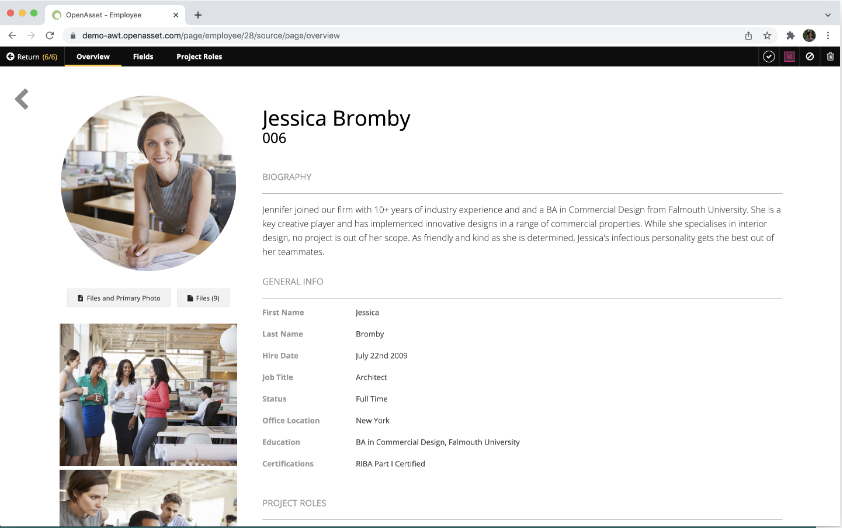
Task: Open the Project Roles tab
Action: click(x=199, y=56)
